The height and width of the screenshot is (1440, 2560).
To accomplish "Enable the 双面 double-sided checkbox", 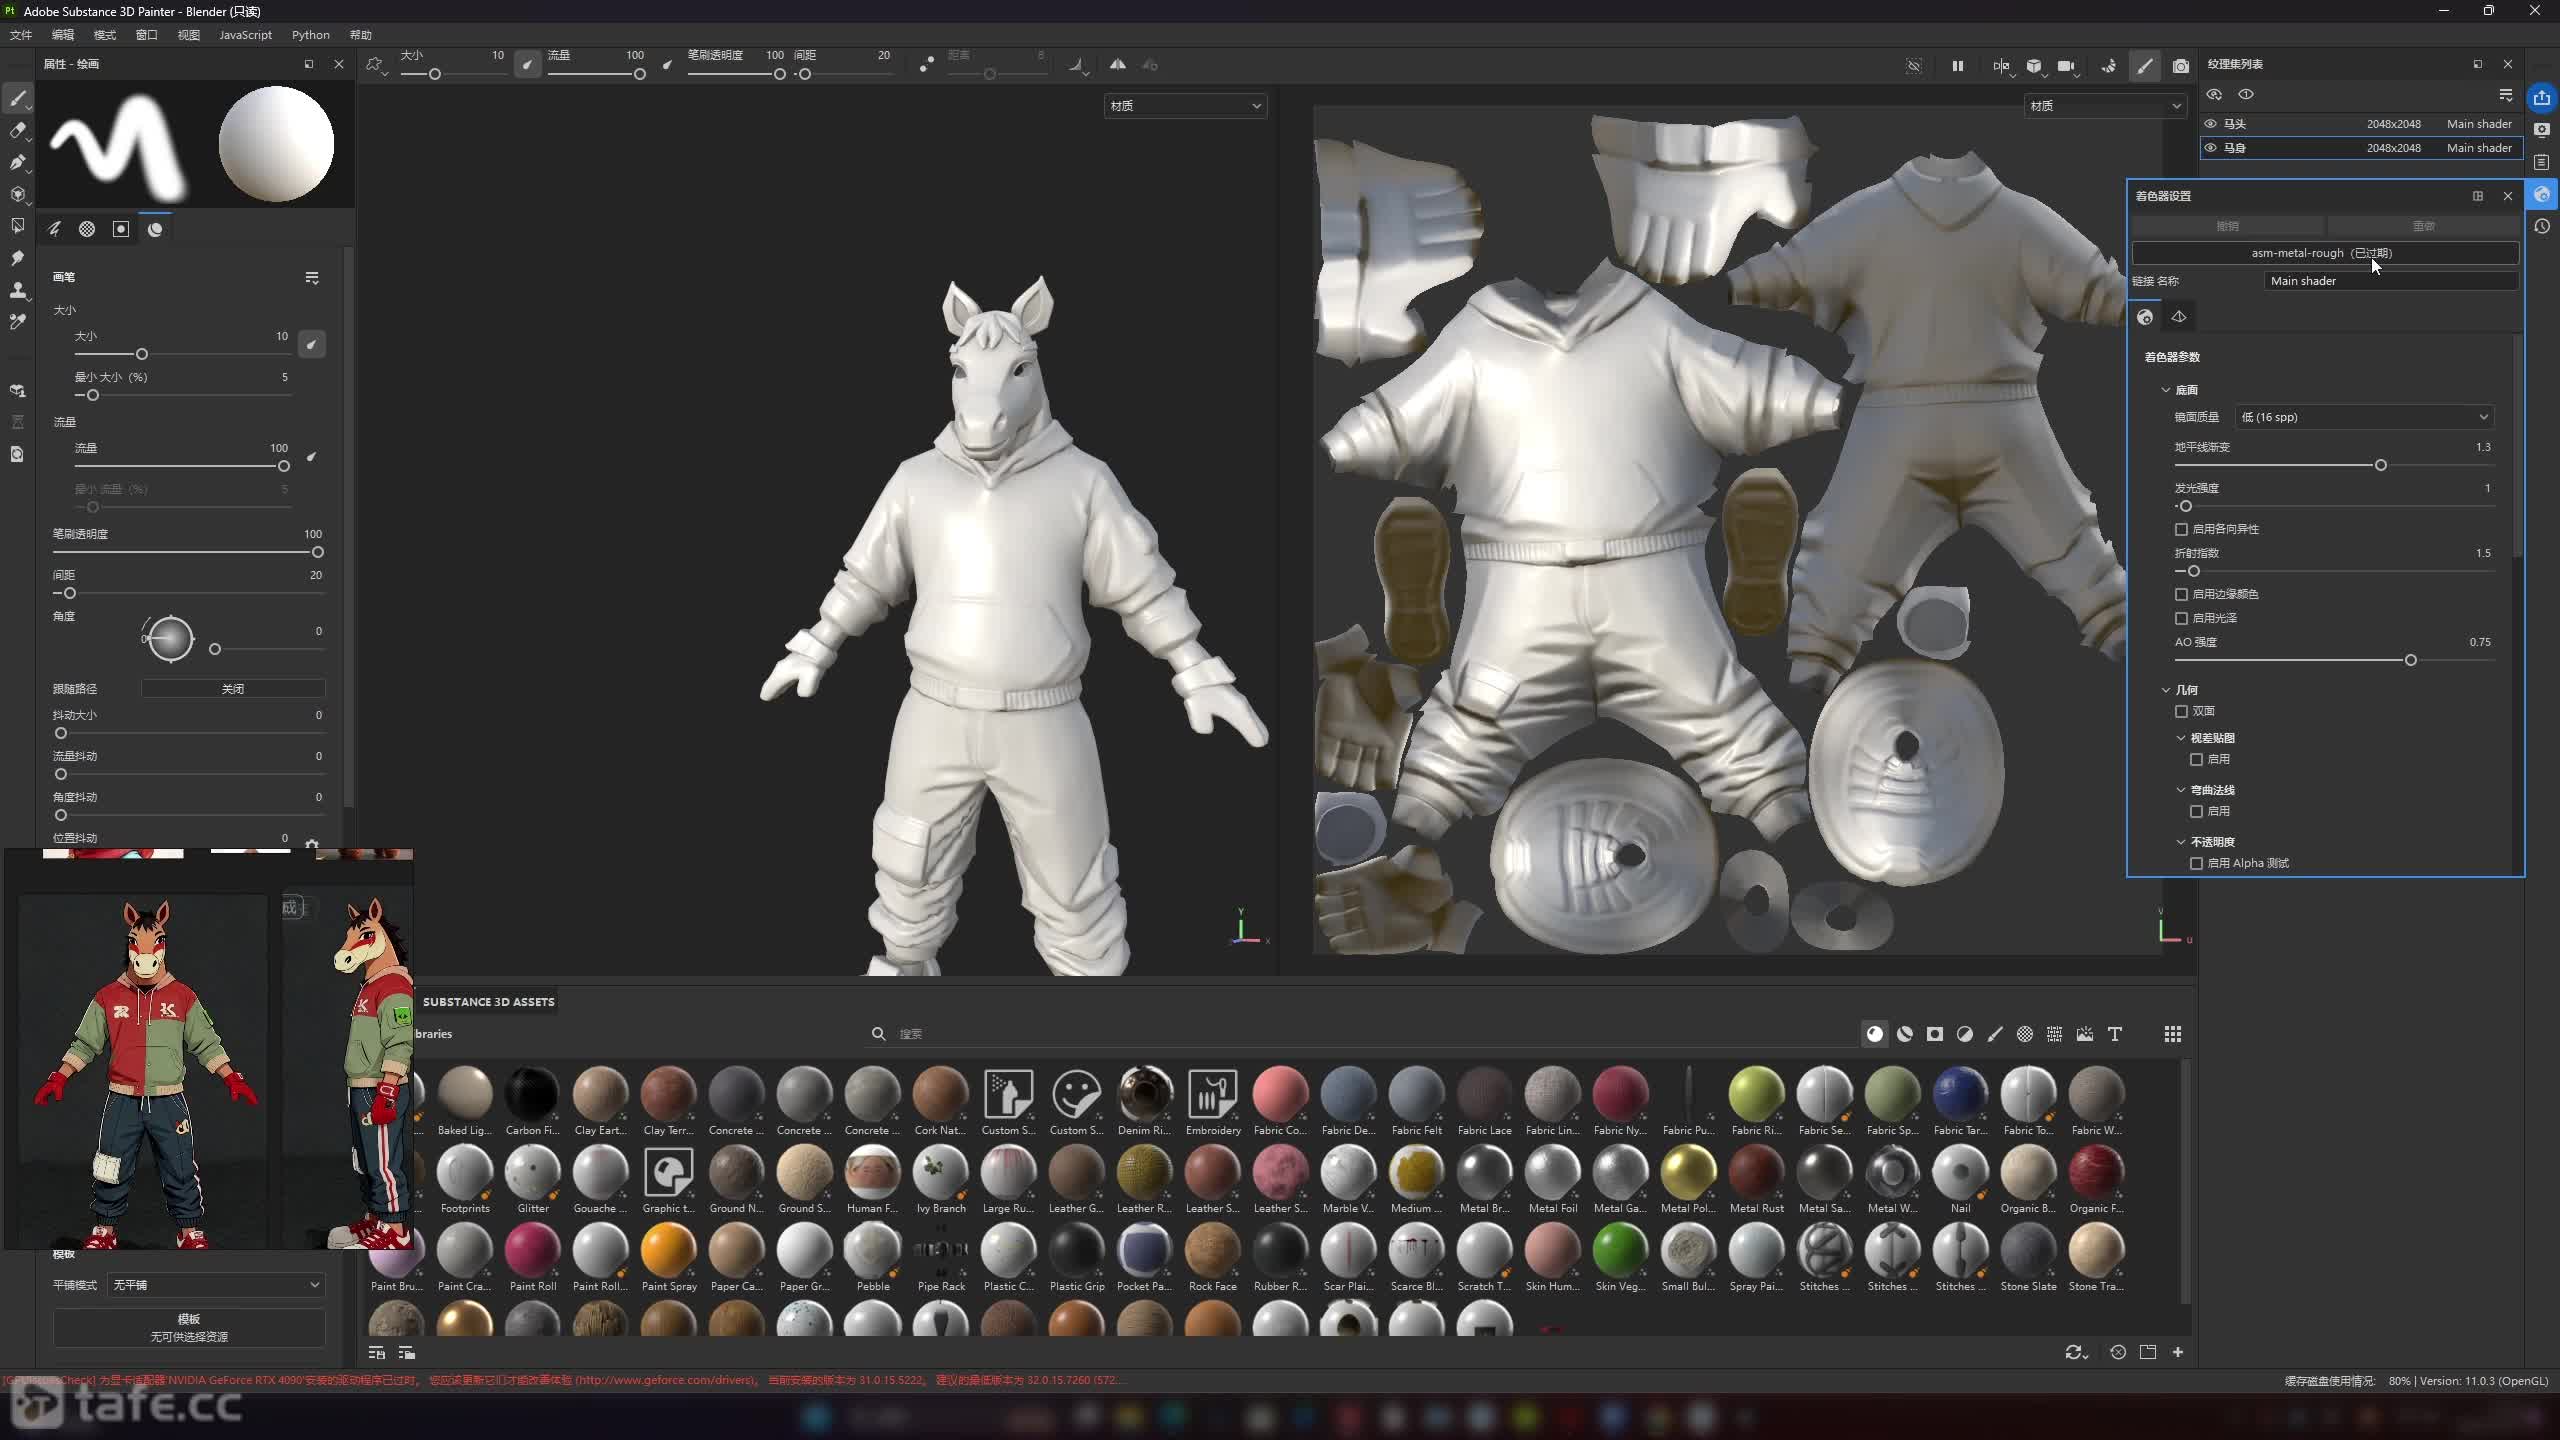I will click(x=2181, y=711).
